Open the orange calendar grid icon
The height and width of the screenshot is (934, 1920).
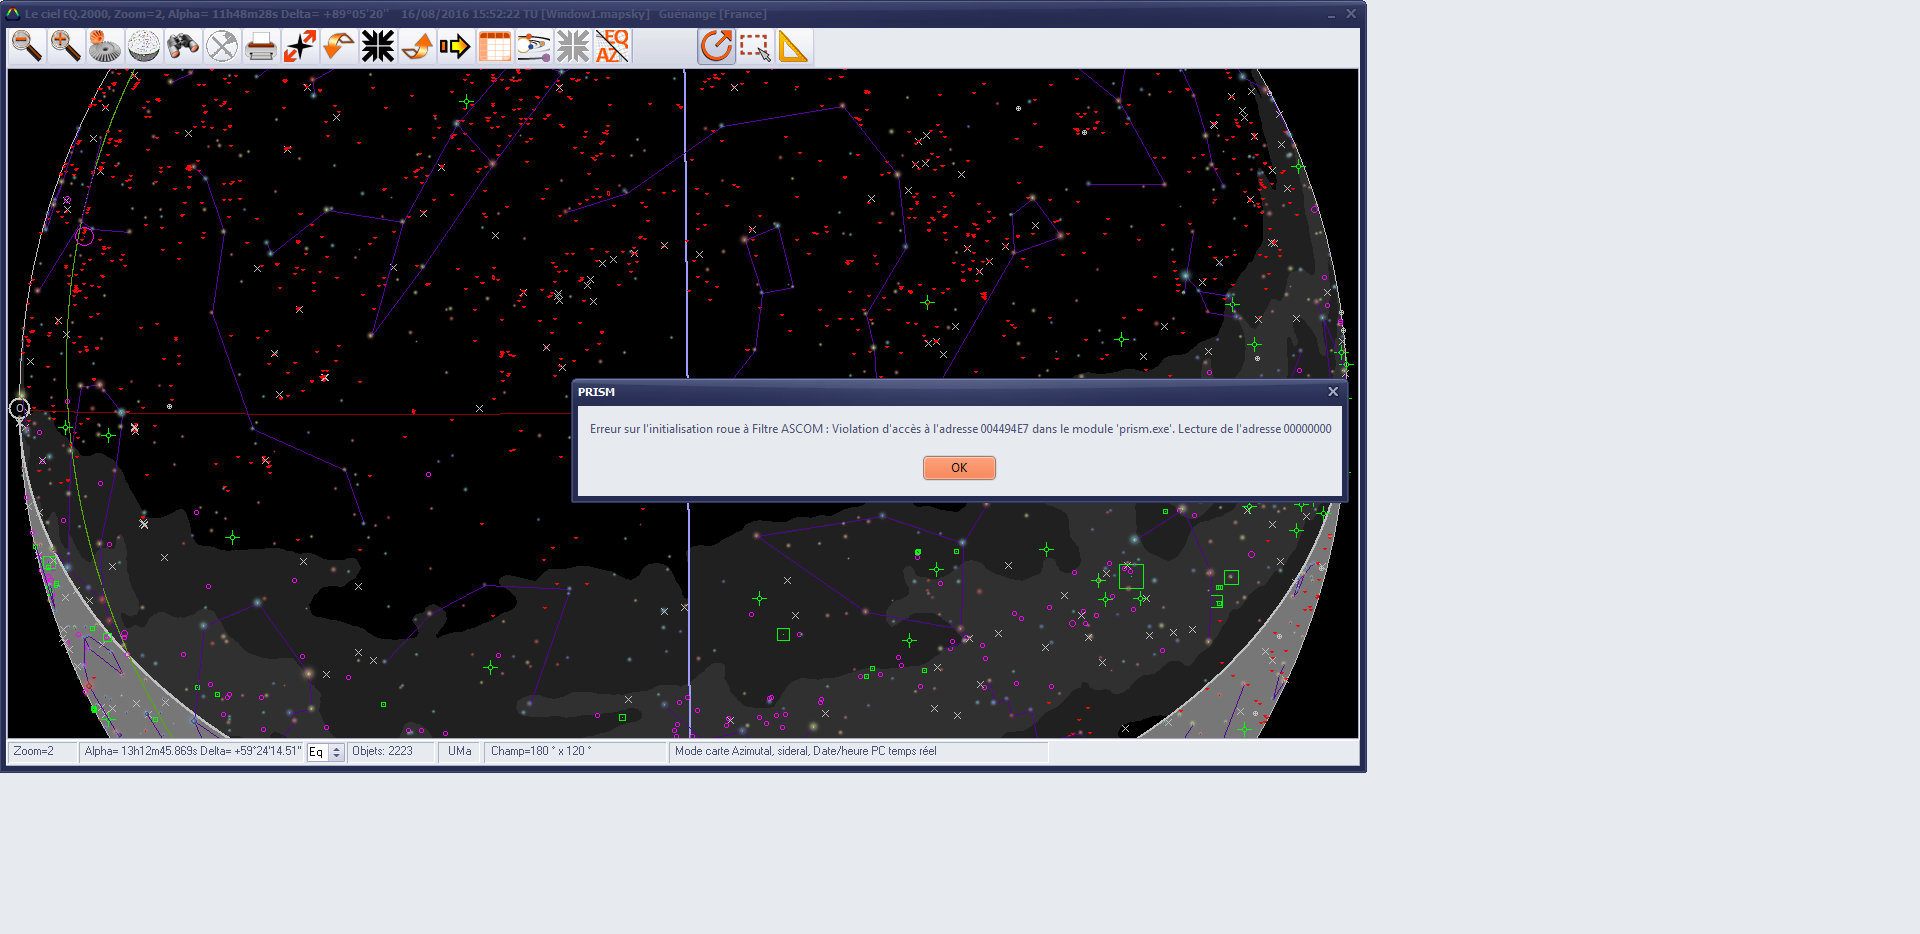(495, 46)
